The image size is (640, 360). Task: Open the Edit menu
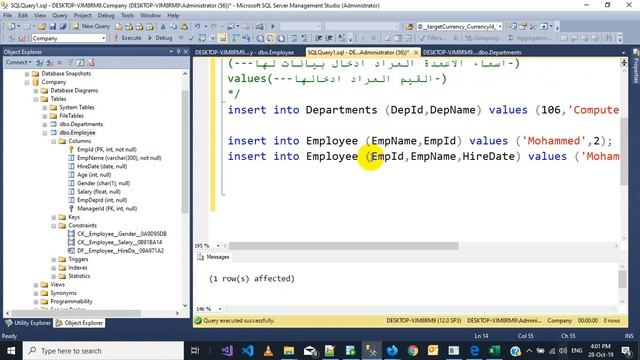[x=23, y=16]
